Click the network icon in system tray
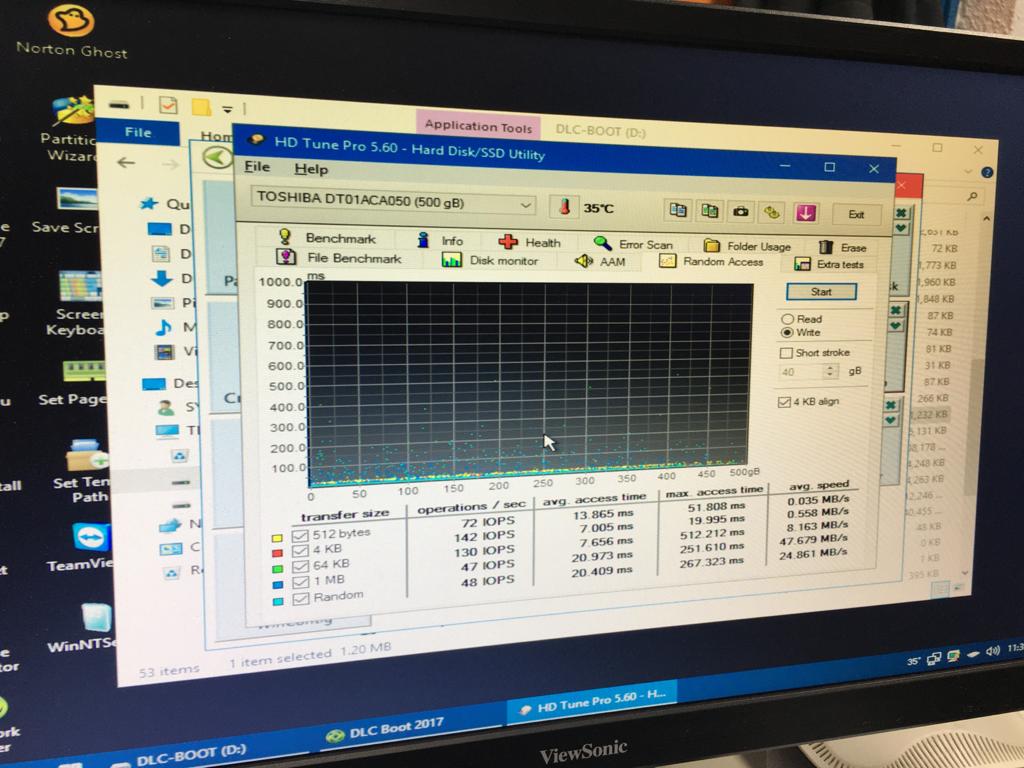 934,658
